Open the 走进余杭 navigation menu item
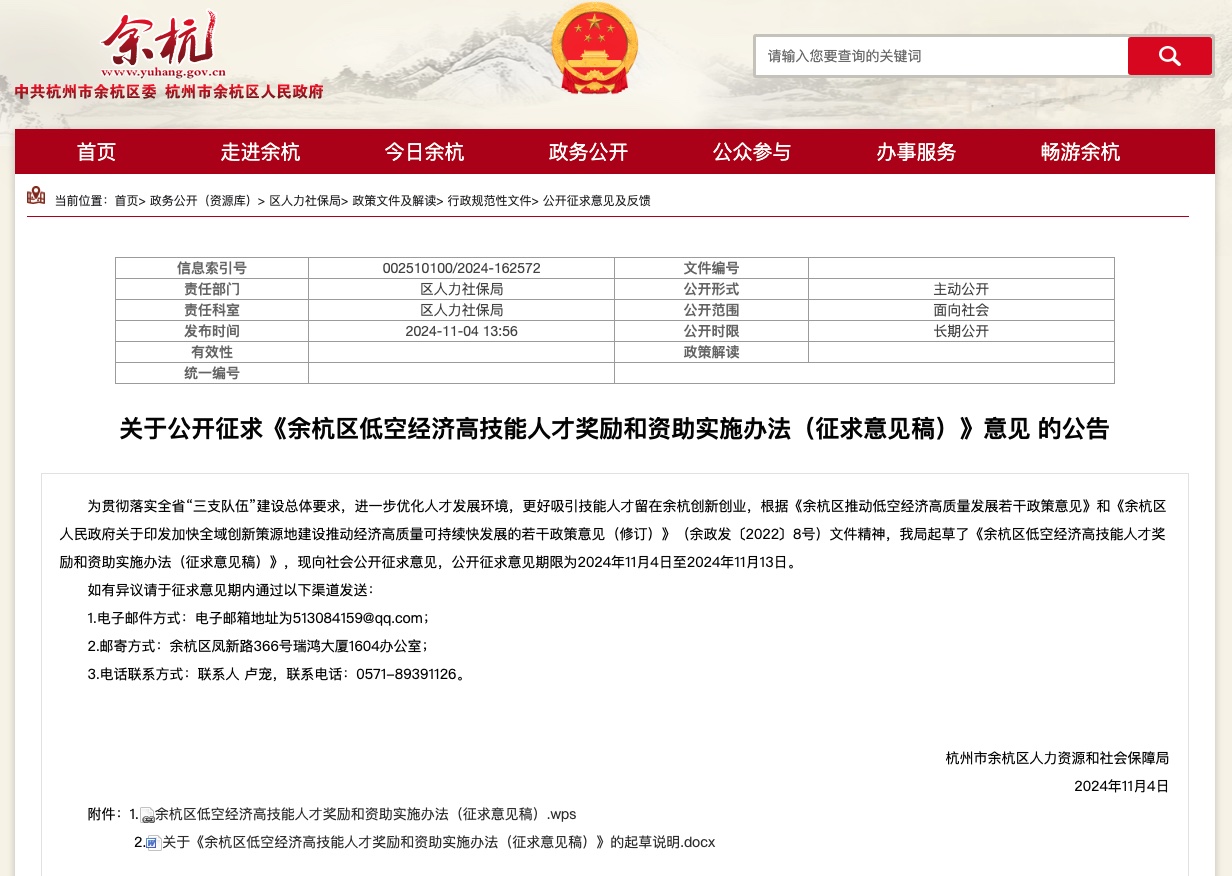 coord(260,152)
